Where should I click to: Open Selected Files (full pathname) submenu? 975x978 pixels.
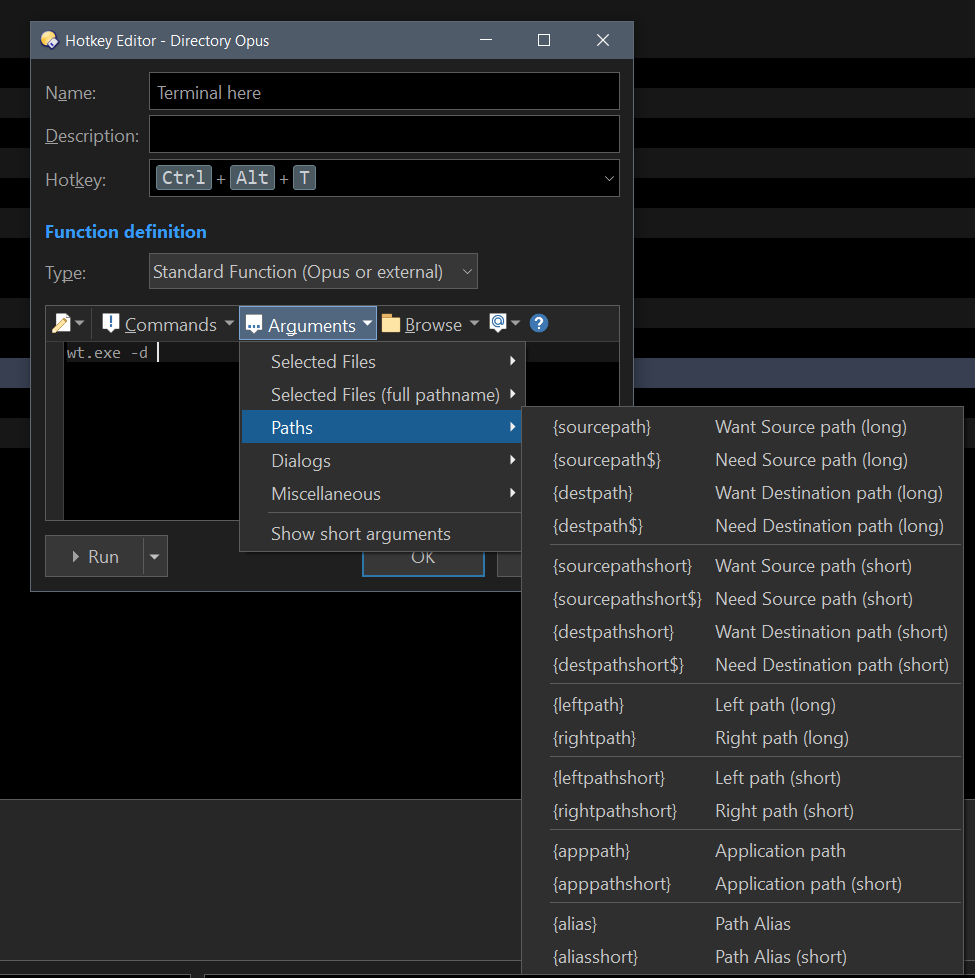pos(381,394)
